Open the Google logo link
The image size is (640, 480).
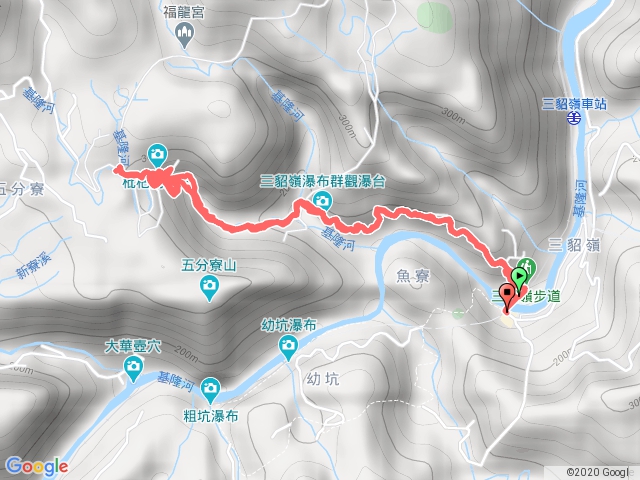point(37,466)
